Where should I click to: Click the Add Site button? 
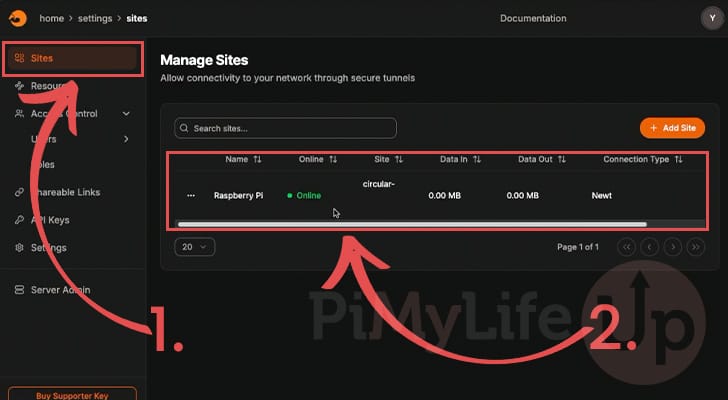click(x=672, y=128)
